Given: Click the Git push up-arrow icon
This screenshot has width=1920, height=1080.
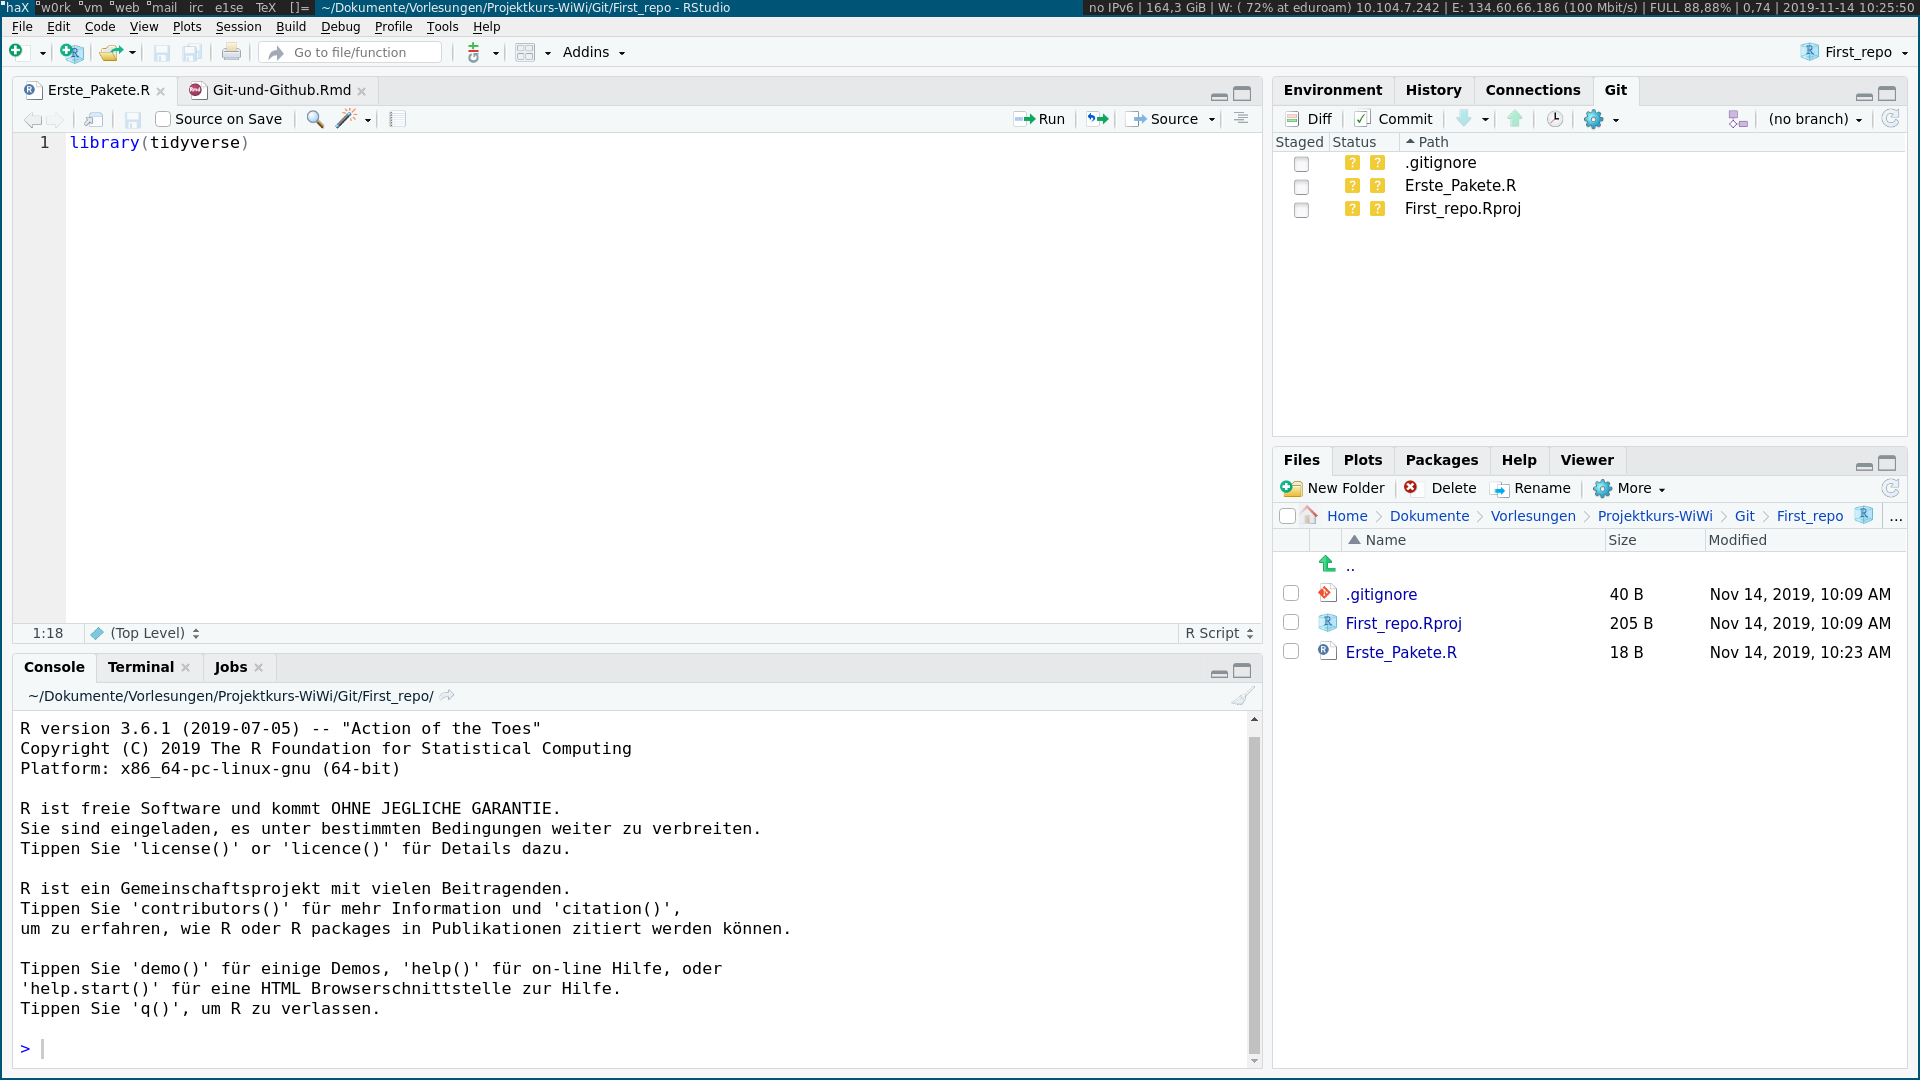Looking at the screenshot, I should pyautogui.click(x=1515, y=119).
